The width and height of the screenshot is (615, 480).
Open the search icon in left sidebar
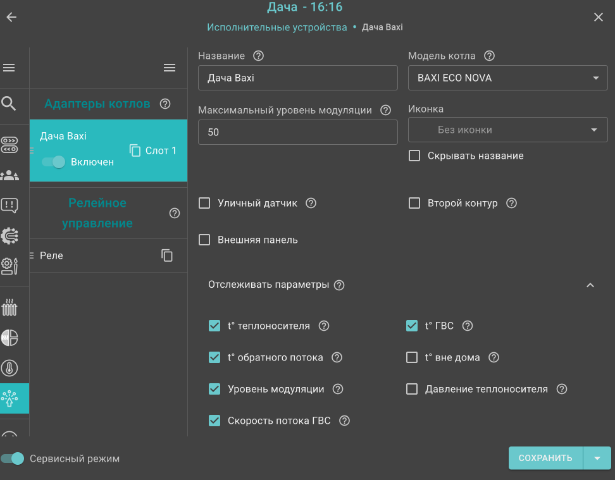9,103
